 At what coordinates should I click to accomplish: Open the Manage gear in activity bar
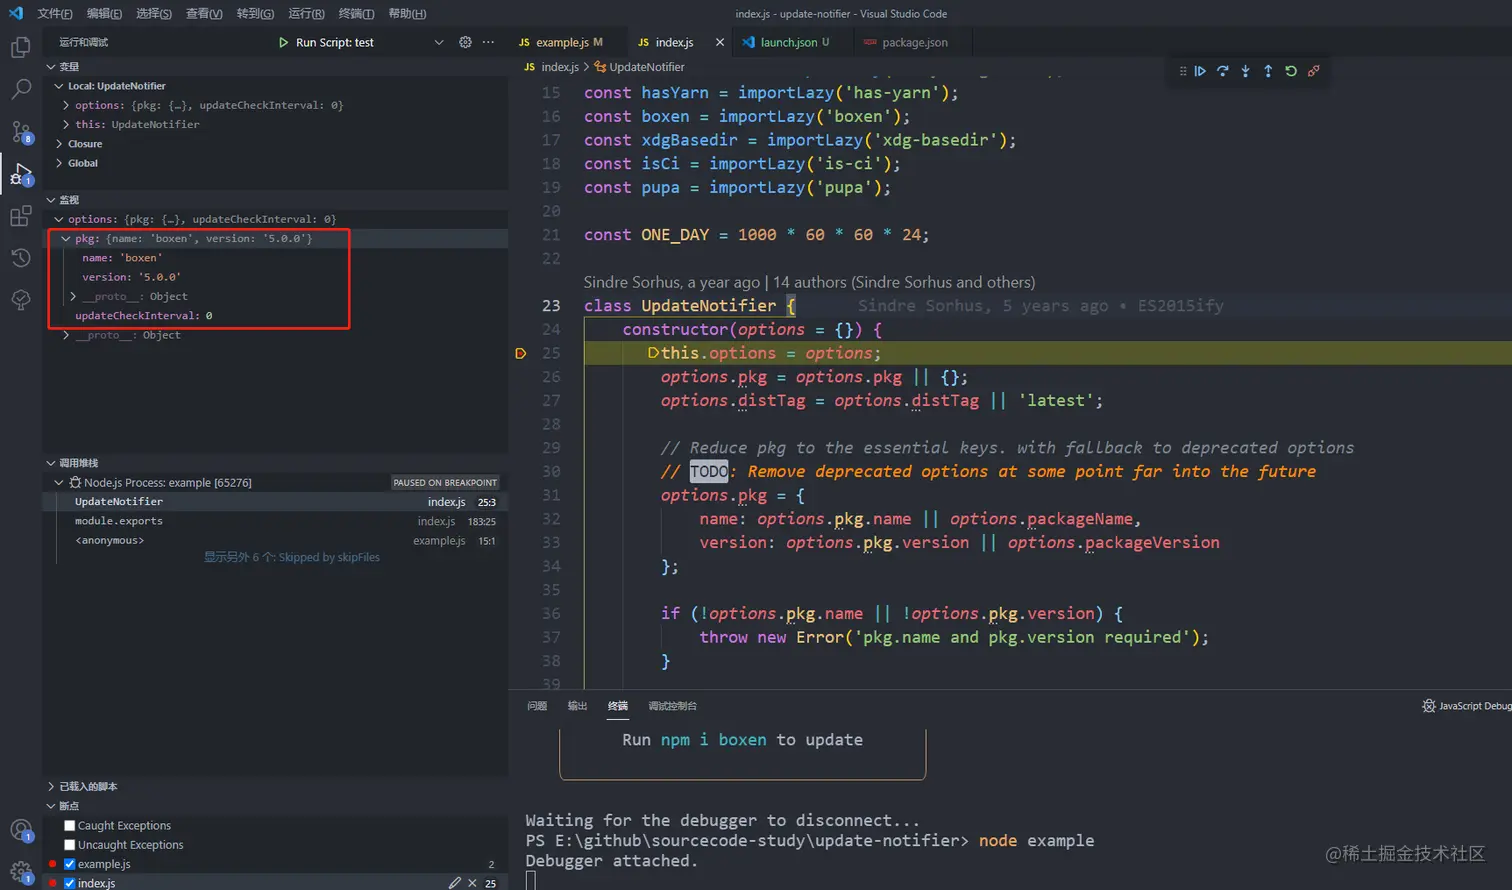(20, 872)
